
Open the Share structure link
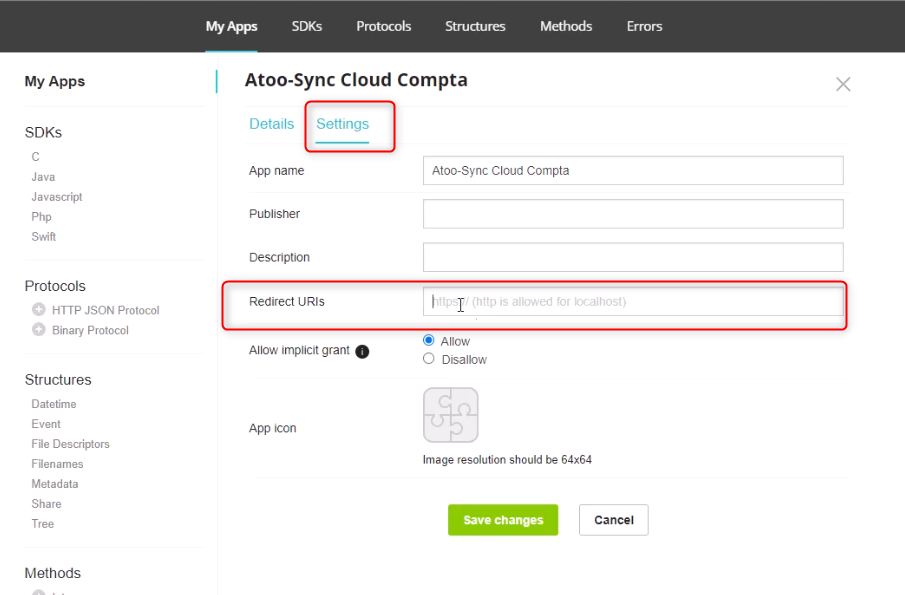(x=46, y=504)
